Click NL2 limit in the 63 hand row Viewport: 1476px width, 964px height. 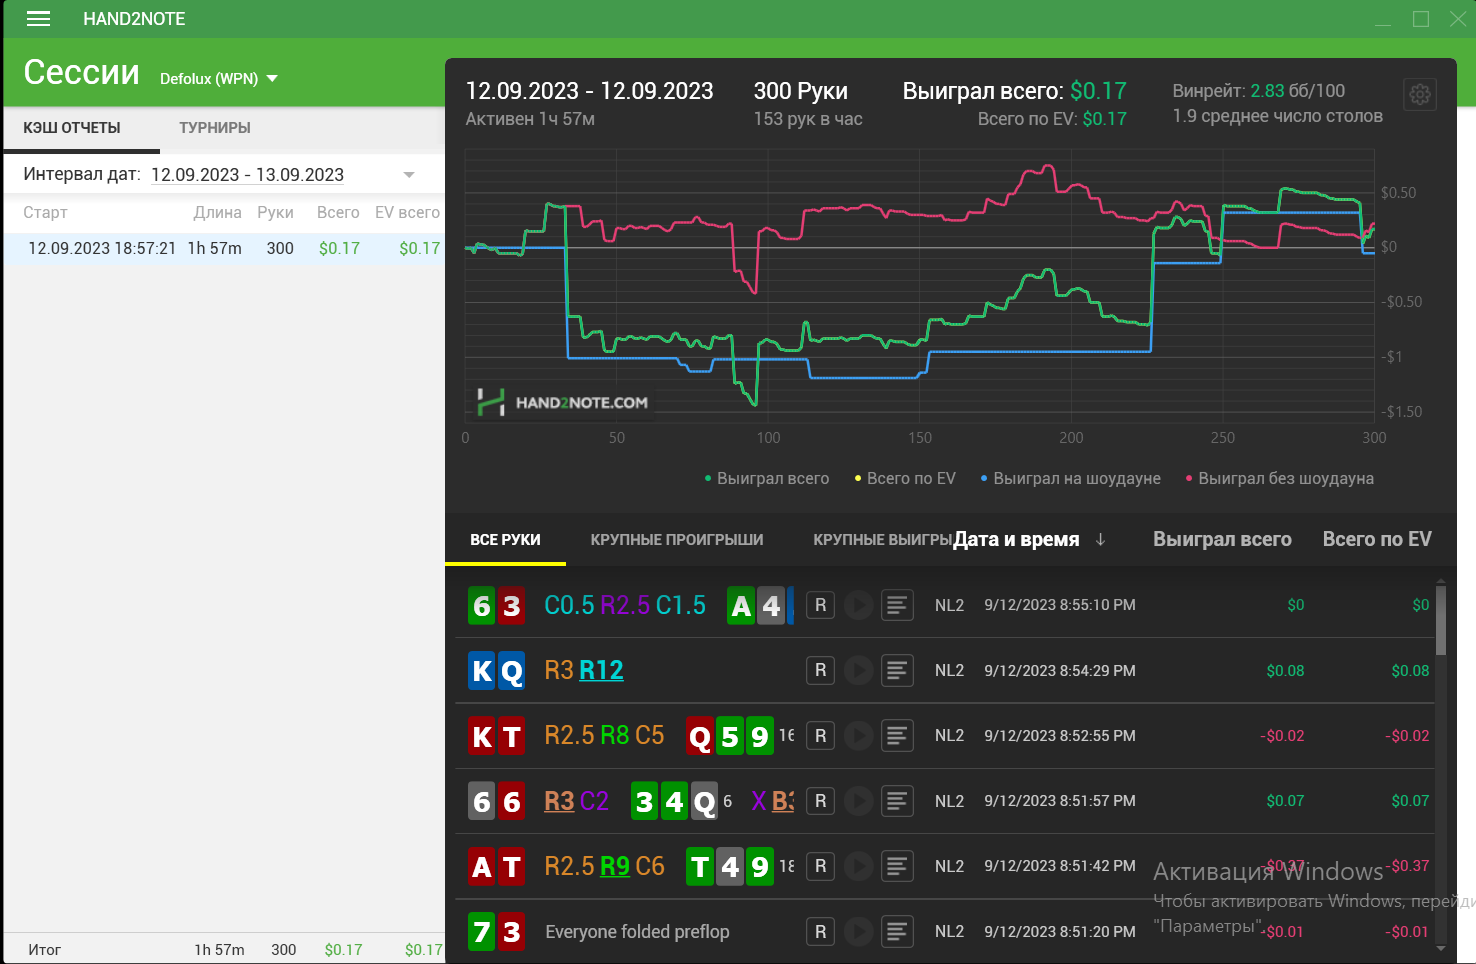(949, 605)
